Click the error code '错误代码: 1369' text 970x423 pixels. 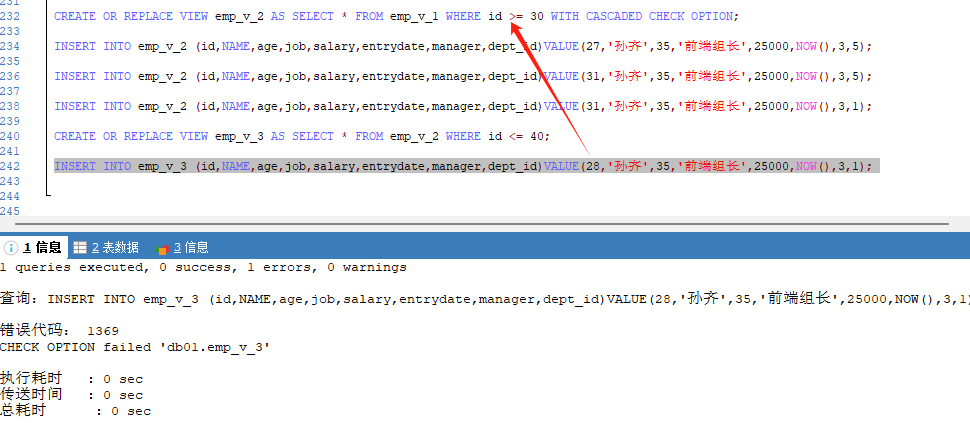click(59, 331)
